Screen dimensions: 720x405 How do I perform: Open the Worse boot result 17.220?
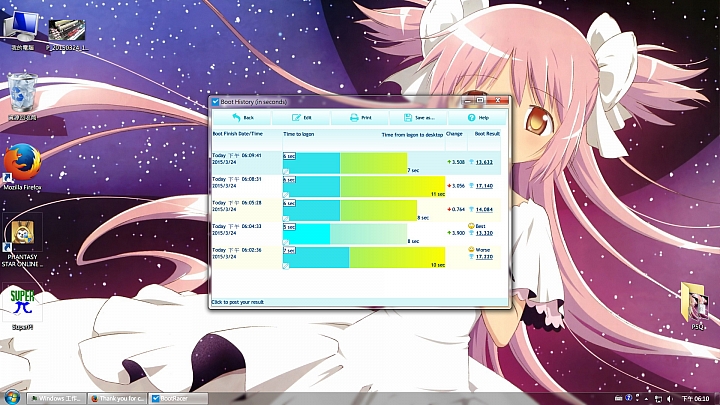[x=484, y=257]
